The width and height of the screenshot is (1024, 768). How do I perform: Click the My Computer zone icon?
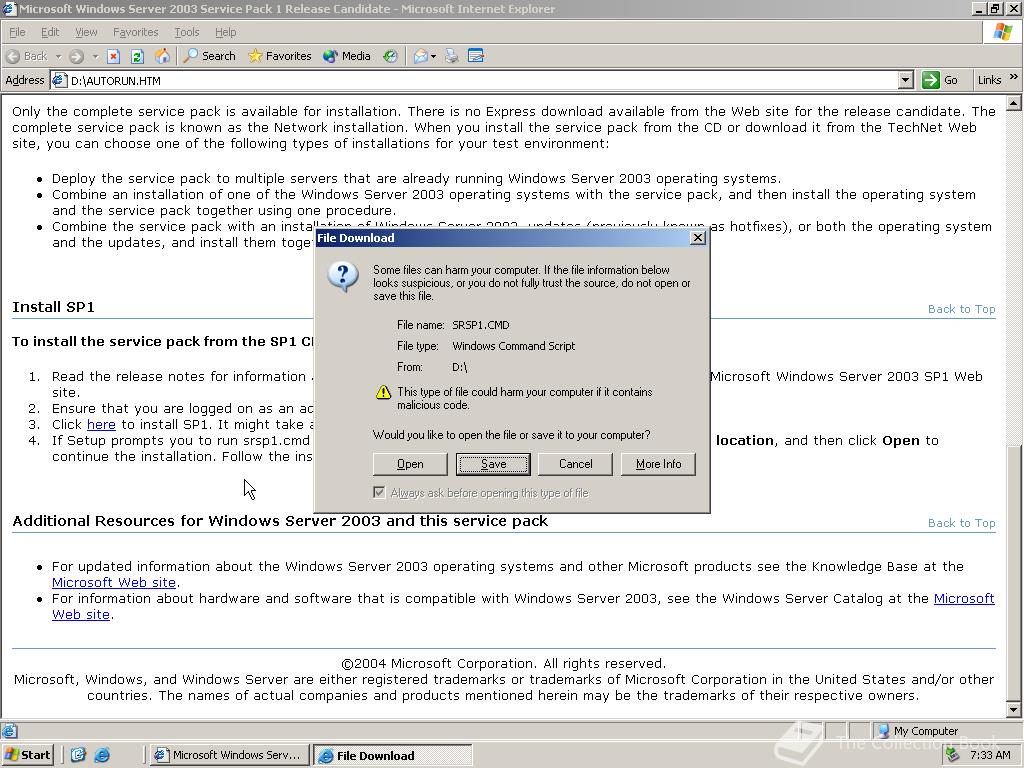(x=884, y=731)
